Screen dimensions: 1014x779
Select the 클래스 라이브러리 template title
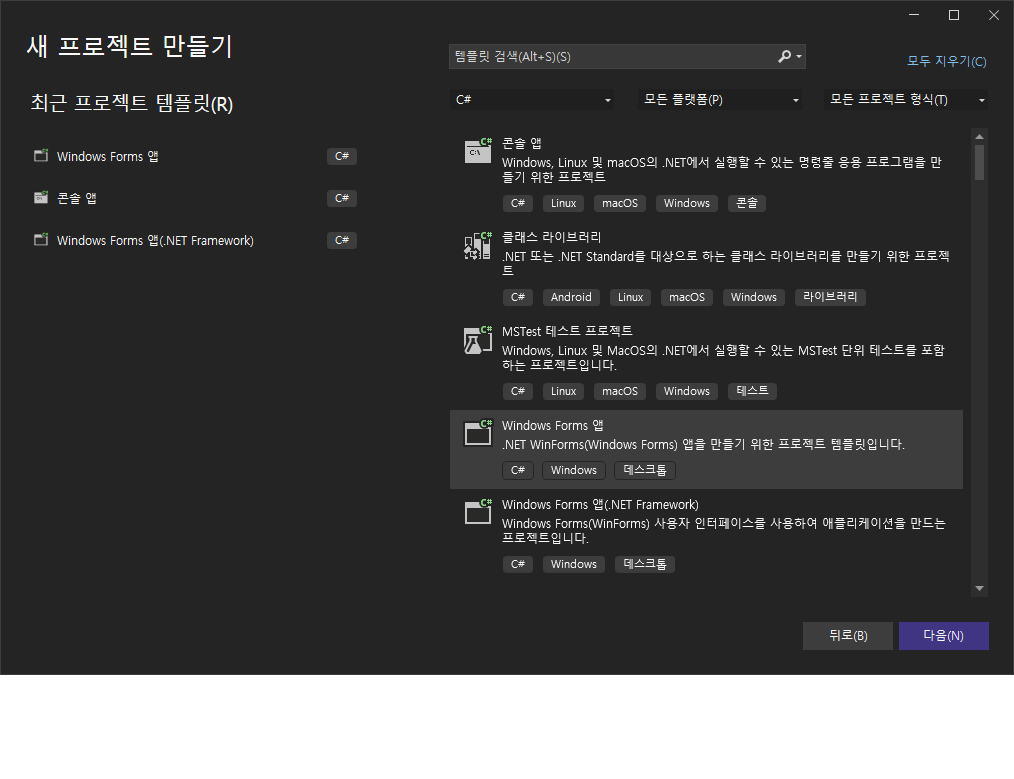(552, 237)
